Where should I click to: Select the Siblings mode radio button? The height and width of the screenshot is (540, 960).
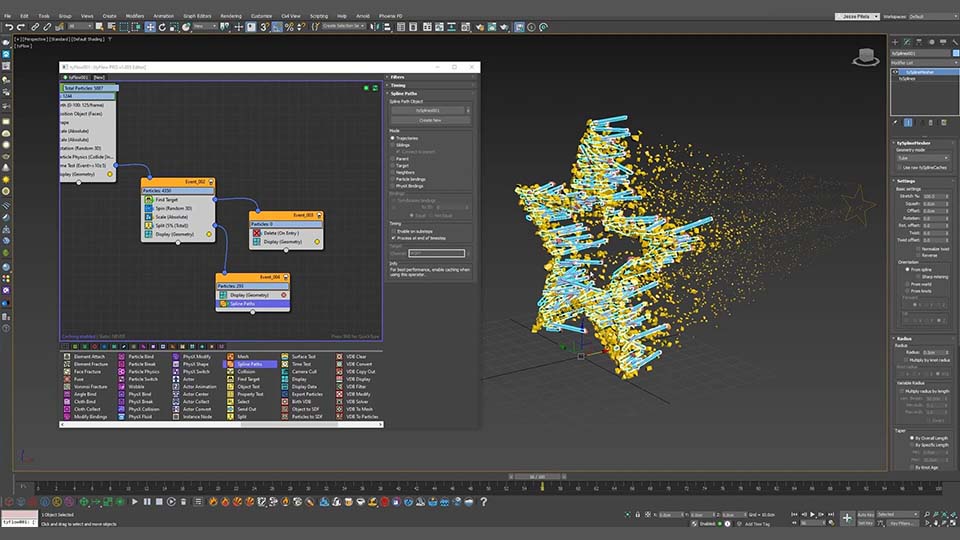pyautogui.click(x=393, y=145)
